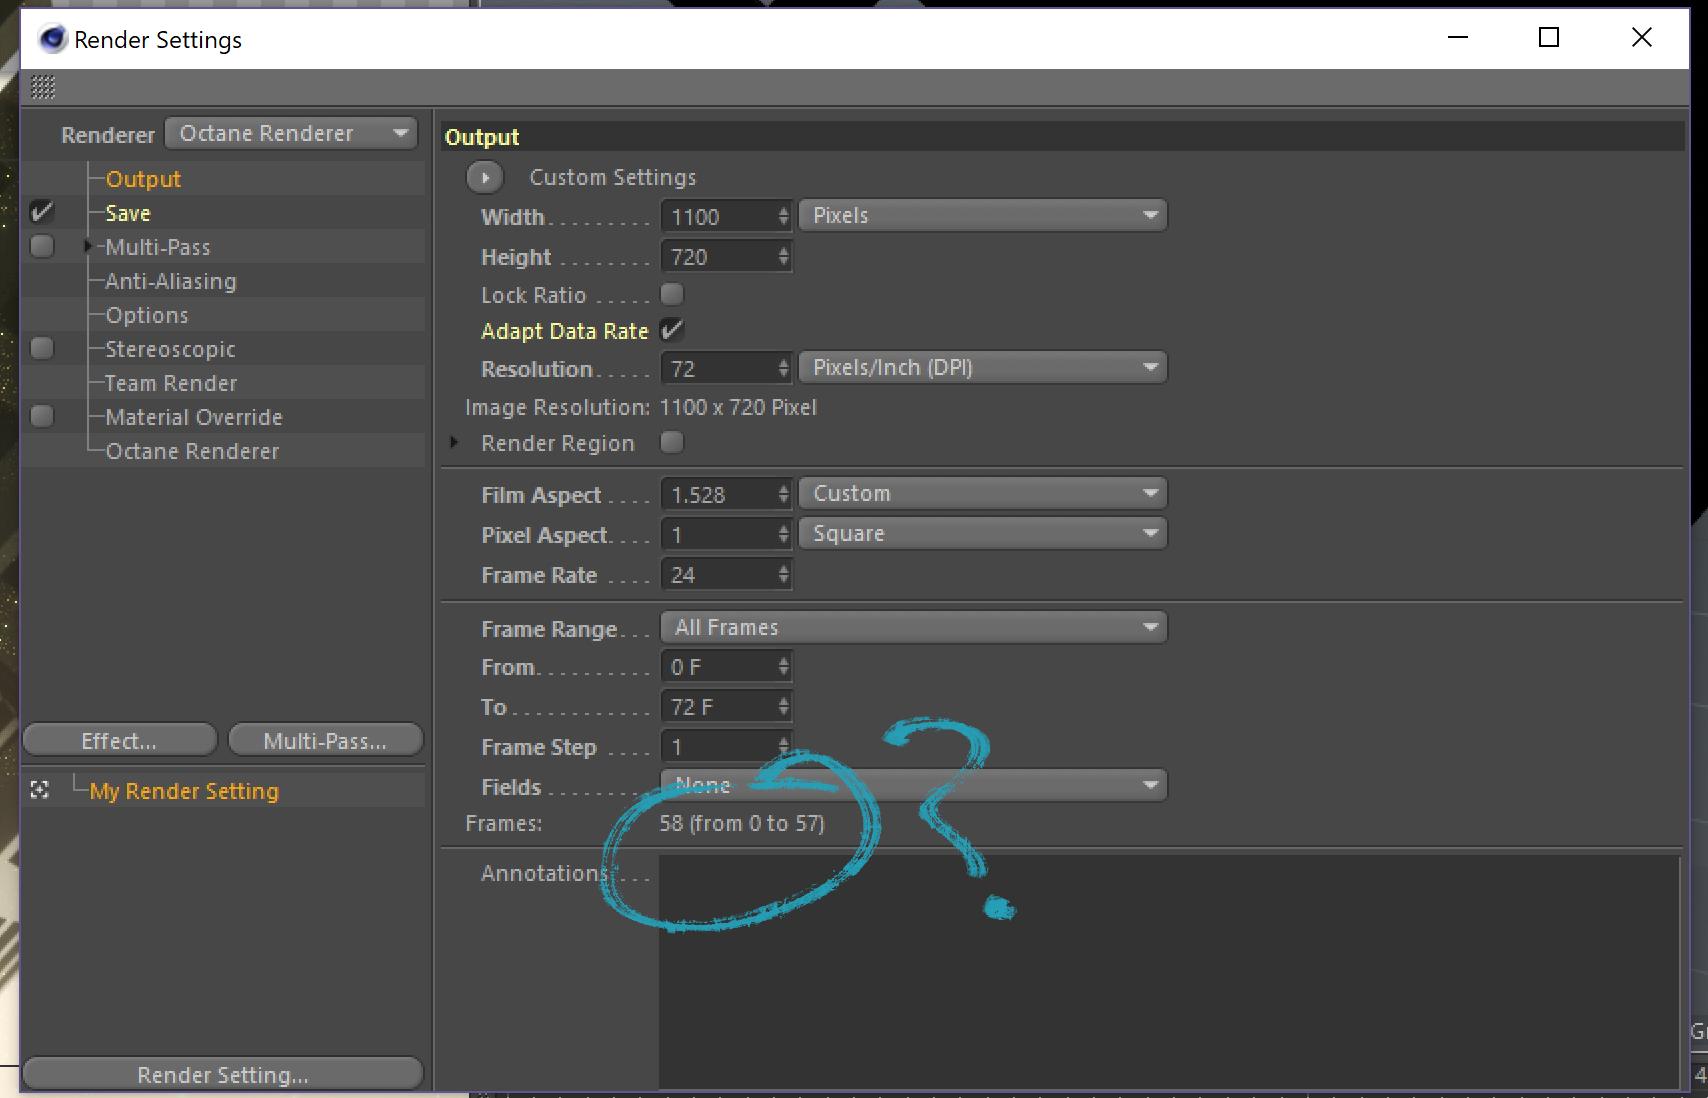
Task: Click the Custom Settings circular arrow icon
Action: click(x=485, y=177)
